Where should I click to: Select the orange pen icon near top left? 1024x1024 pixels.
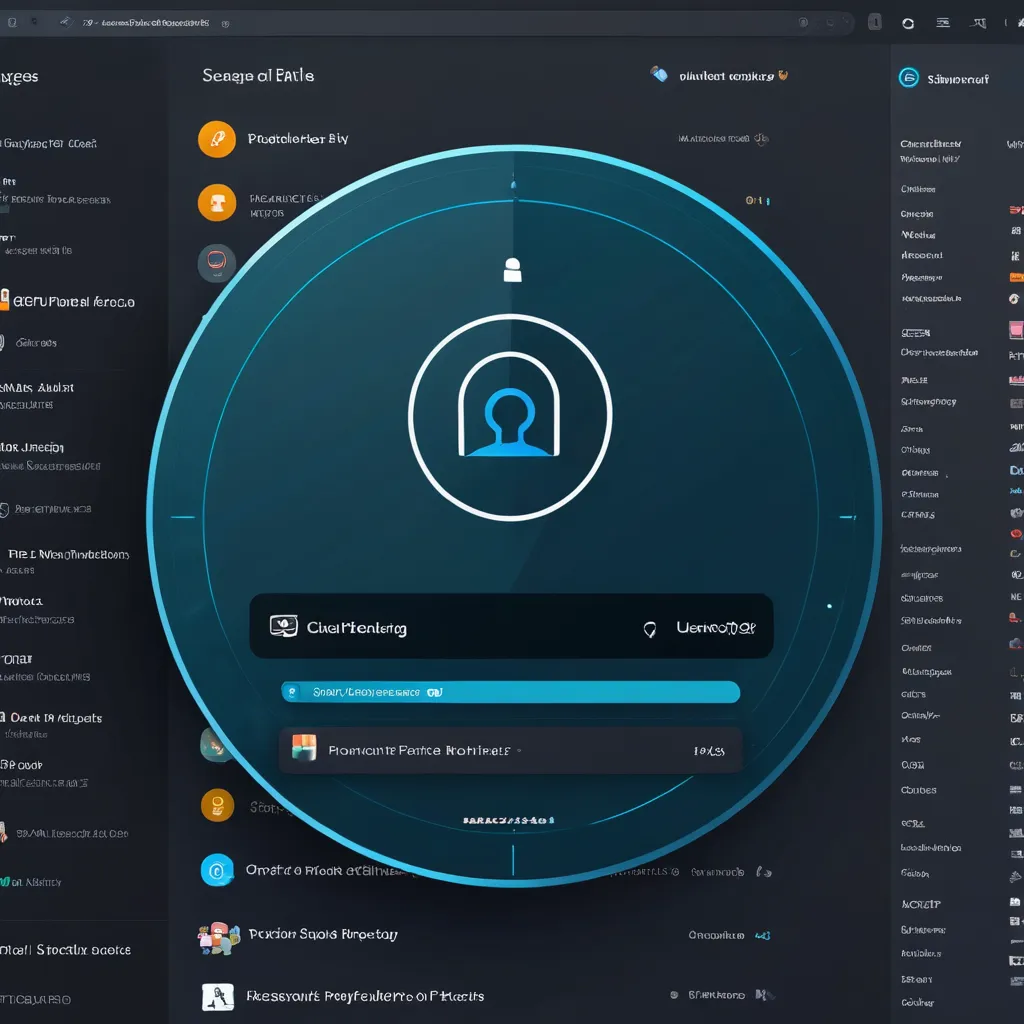pyautogui.click(x=216, y=139)
